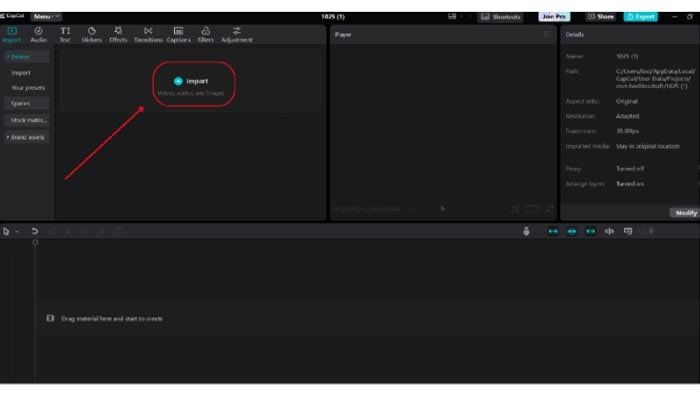Click 'Stay in original location' text

point(647,146)
